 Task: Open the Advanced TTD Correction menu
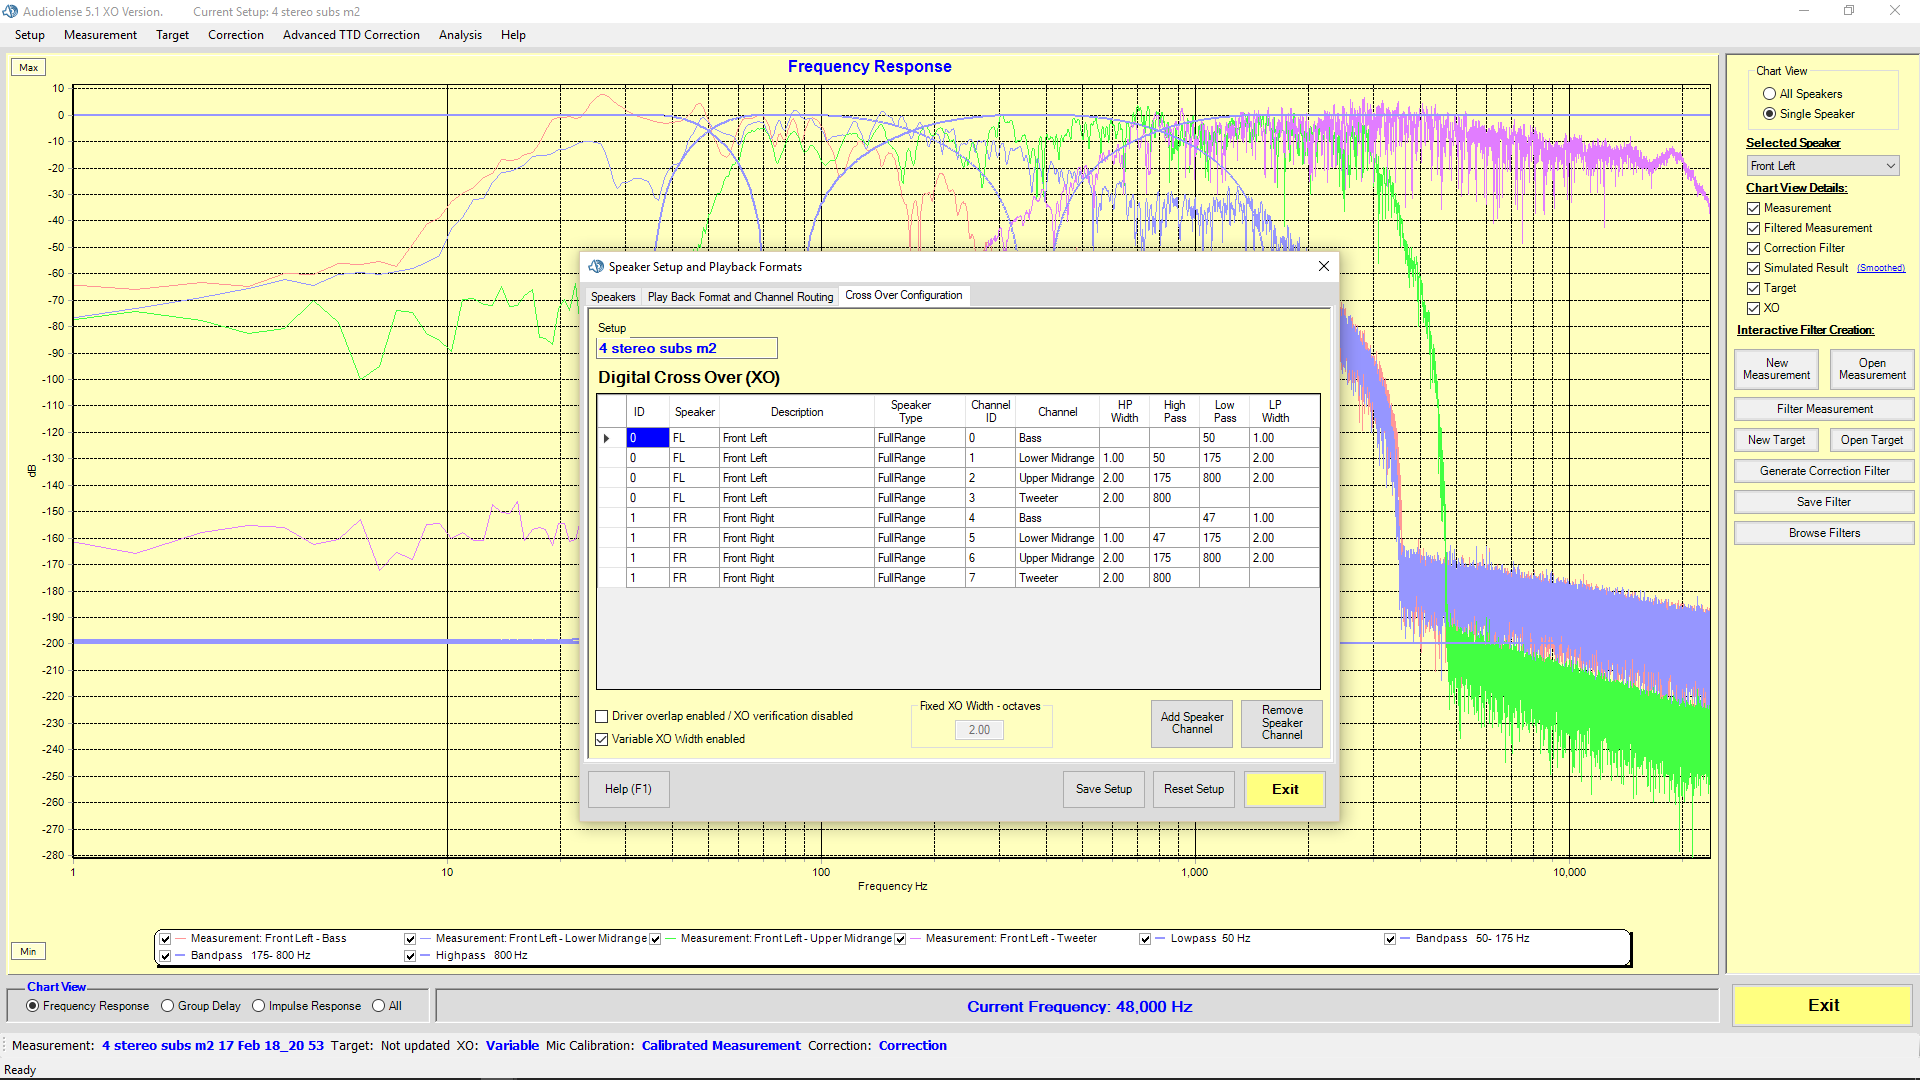click(x=351, y=35)
